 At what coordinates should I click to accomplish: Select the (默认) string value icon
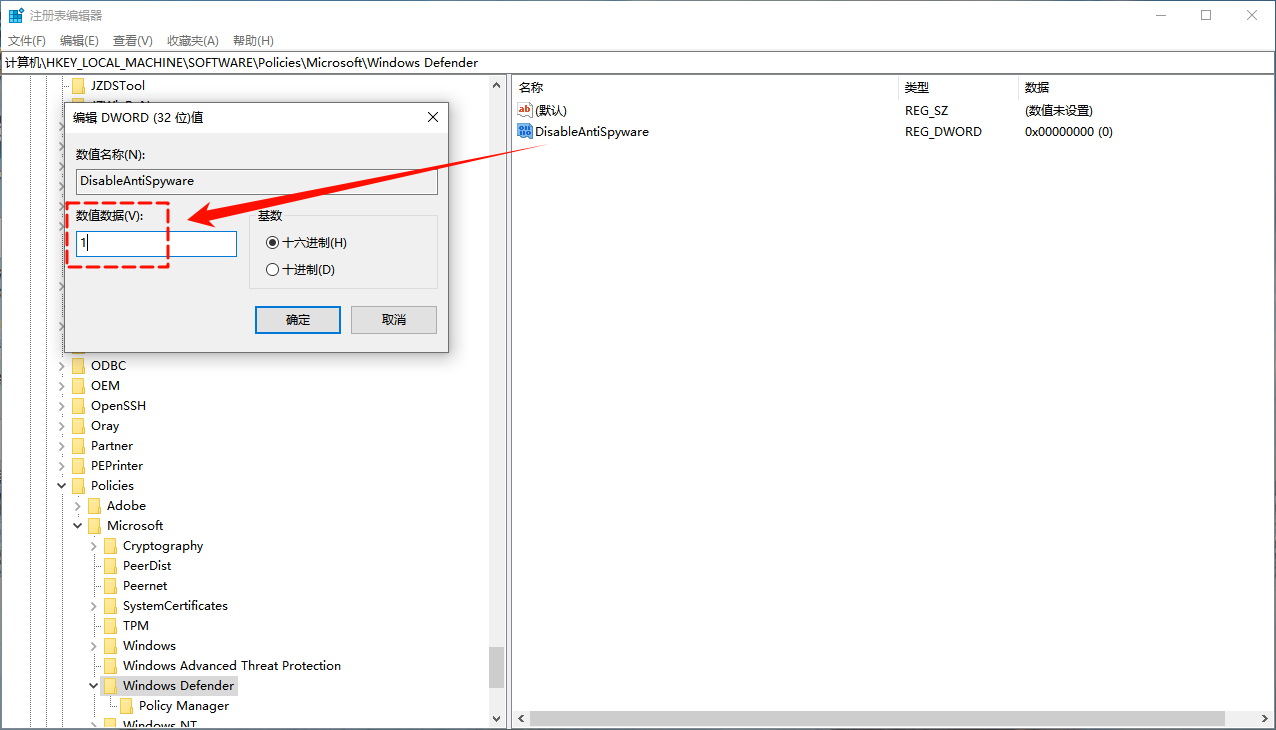(x=524, y=110)
